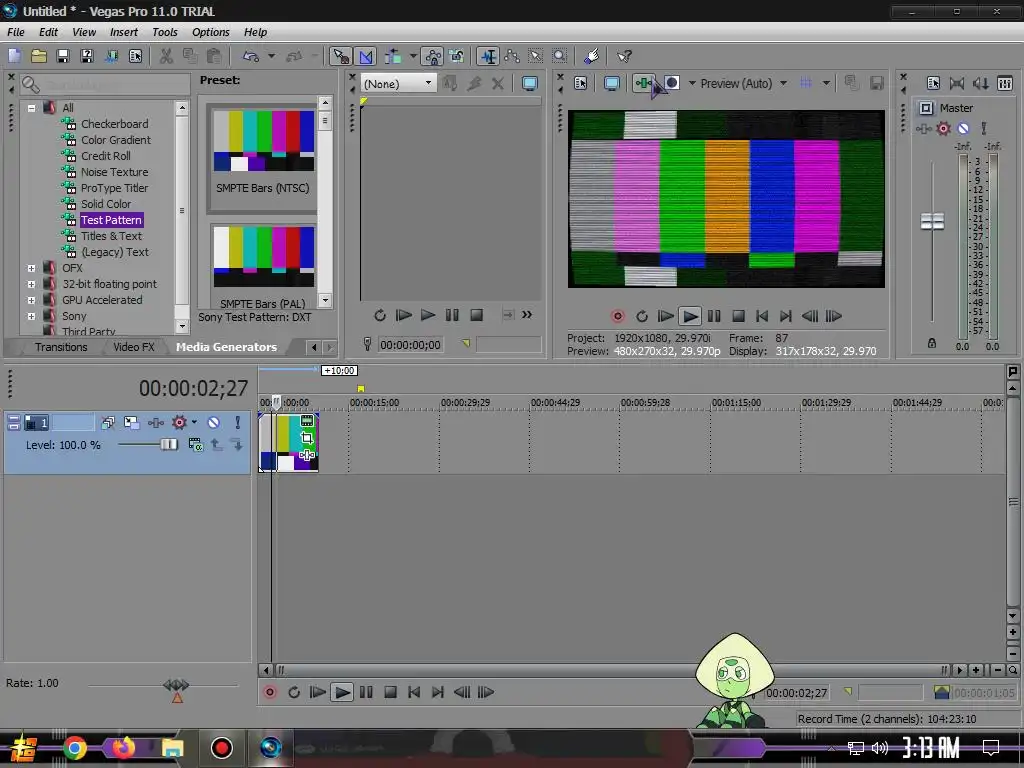
Task: Click the Master volume fader handle
Action: (x=932, y=221)
